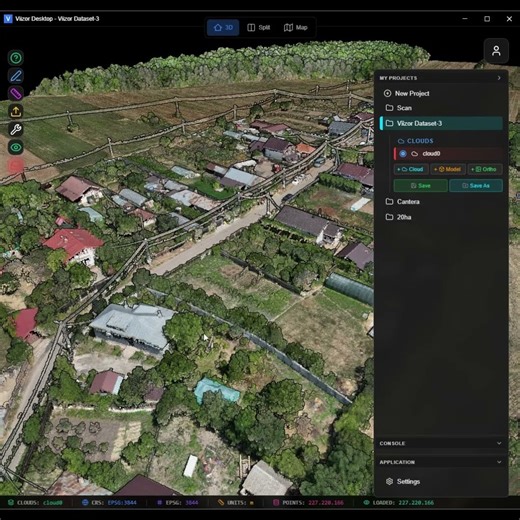
Task: Click the APPLICATION section label
Action: (397, 462)
